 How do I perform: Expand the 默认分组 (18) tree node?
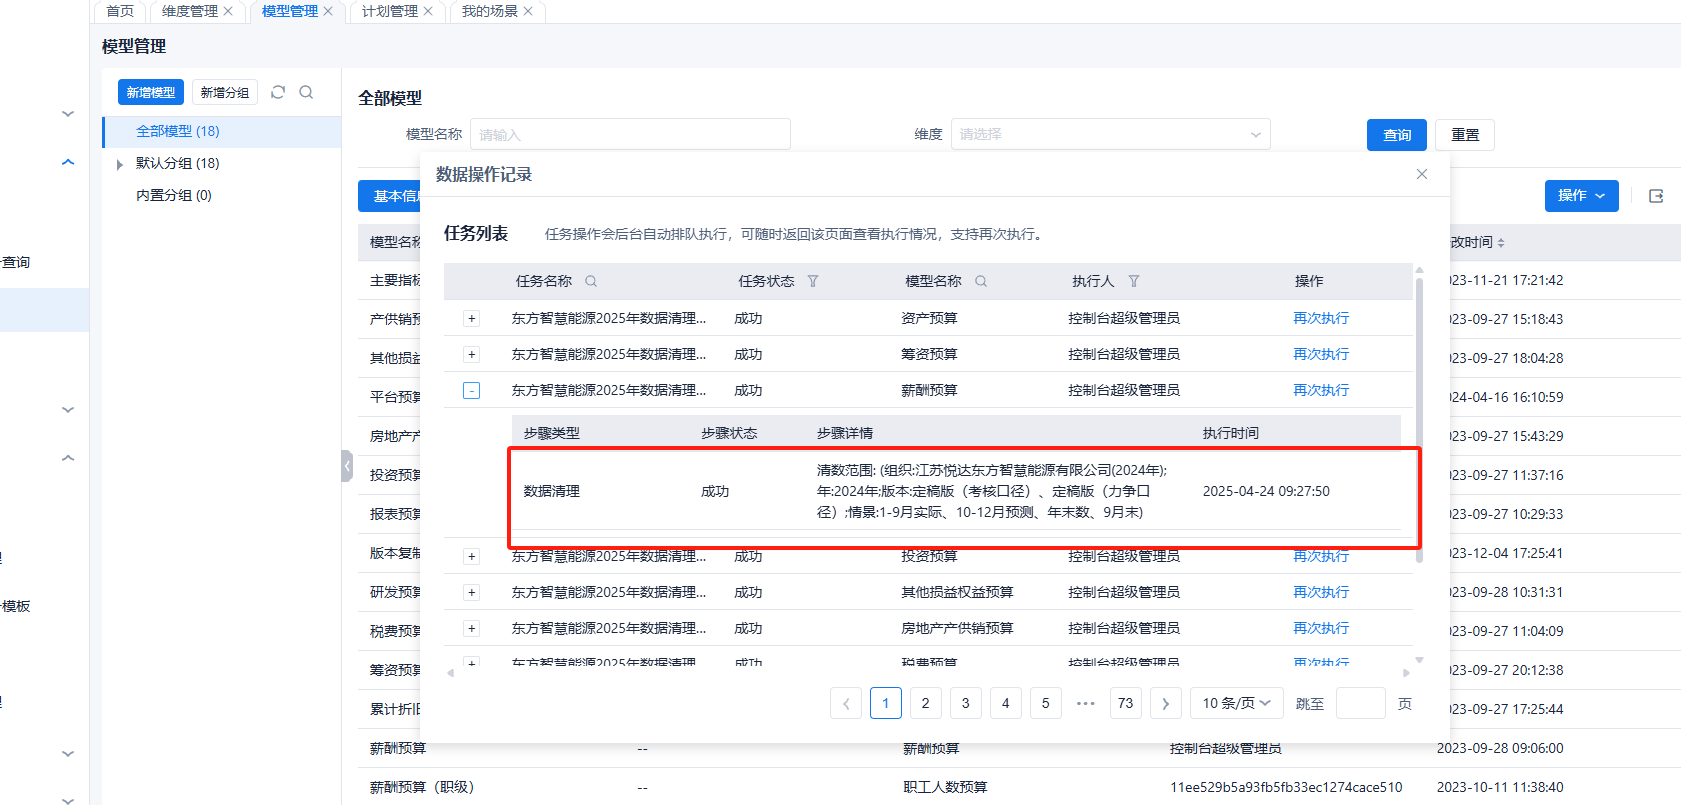coord(120,164)
